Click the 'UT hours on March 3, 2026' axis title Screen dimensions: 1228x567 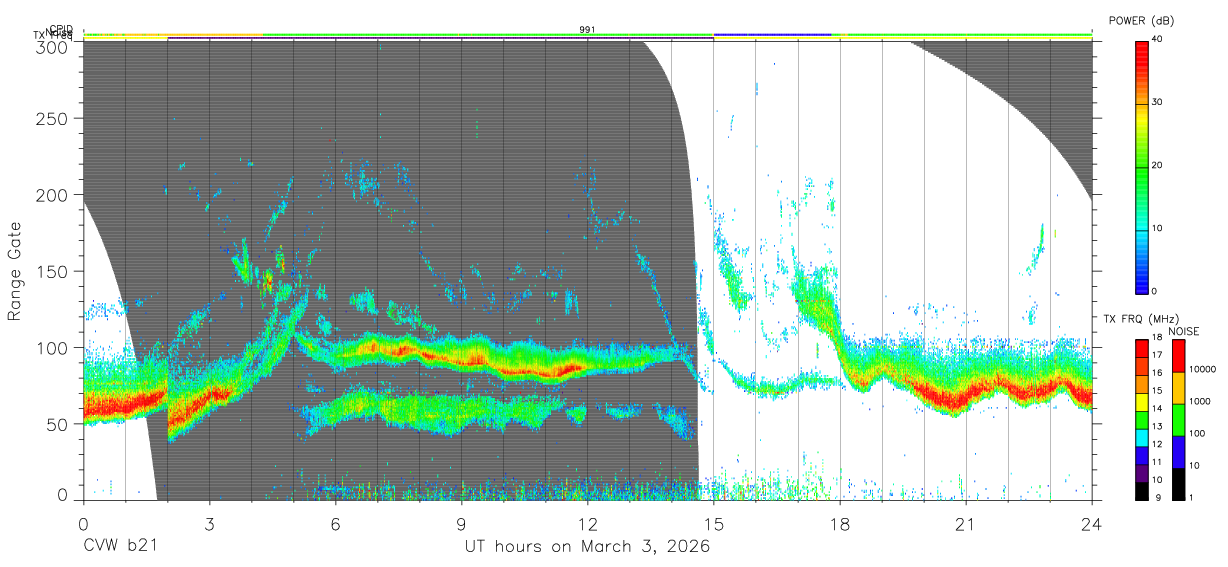coord(587,547)
